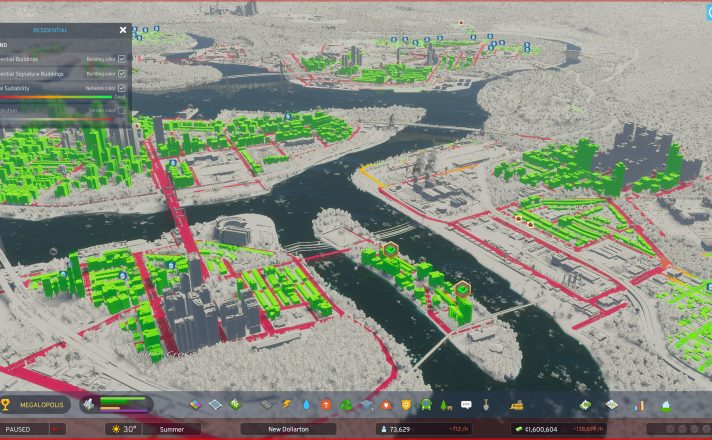Disable the Suitability network color checkbox
The height and width of the screenshot is (440, 712).
(122, 88)
